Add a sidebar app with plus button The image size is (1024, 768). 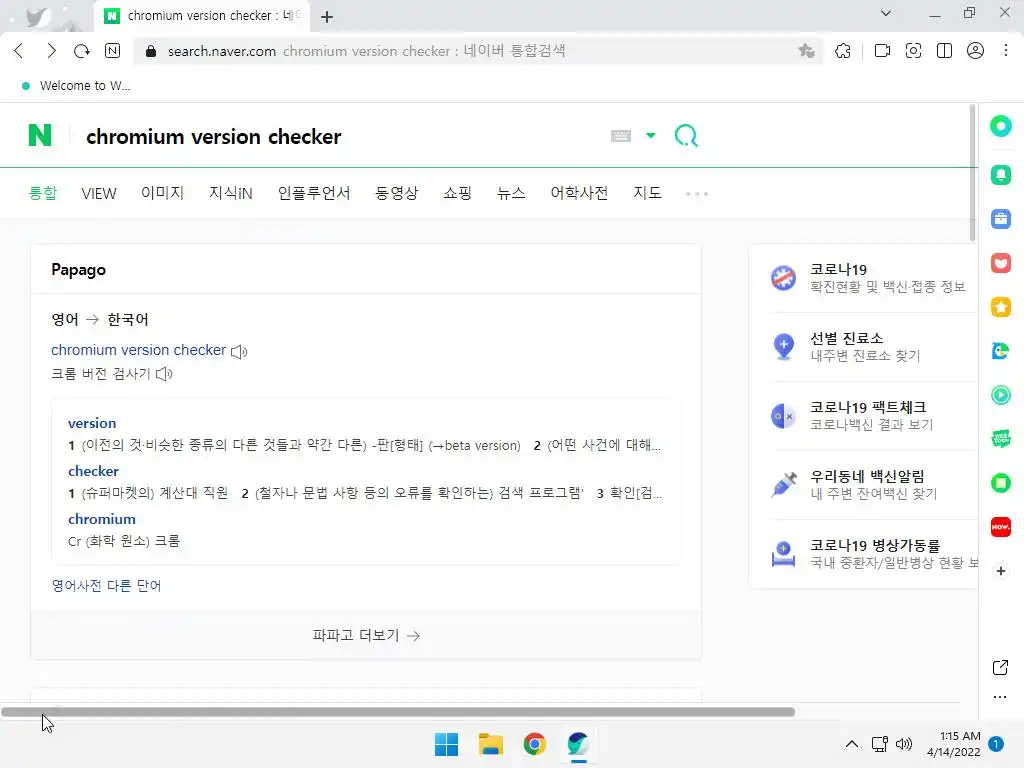[1000, 571]
